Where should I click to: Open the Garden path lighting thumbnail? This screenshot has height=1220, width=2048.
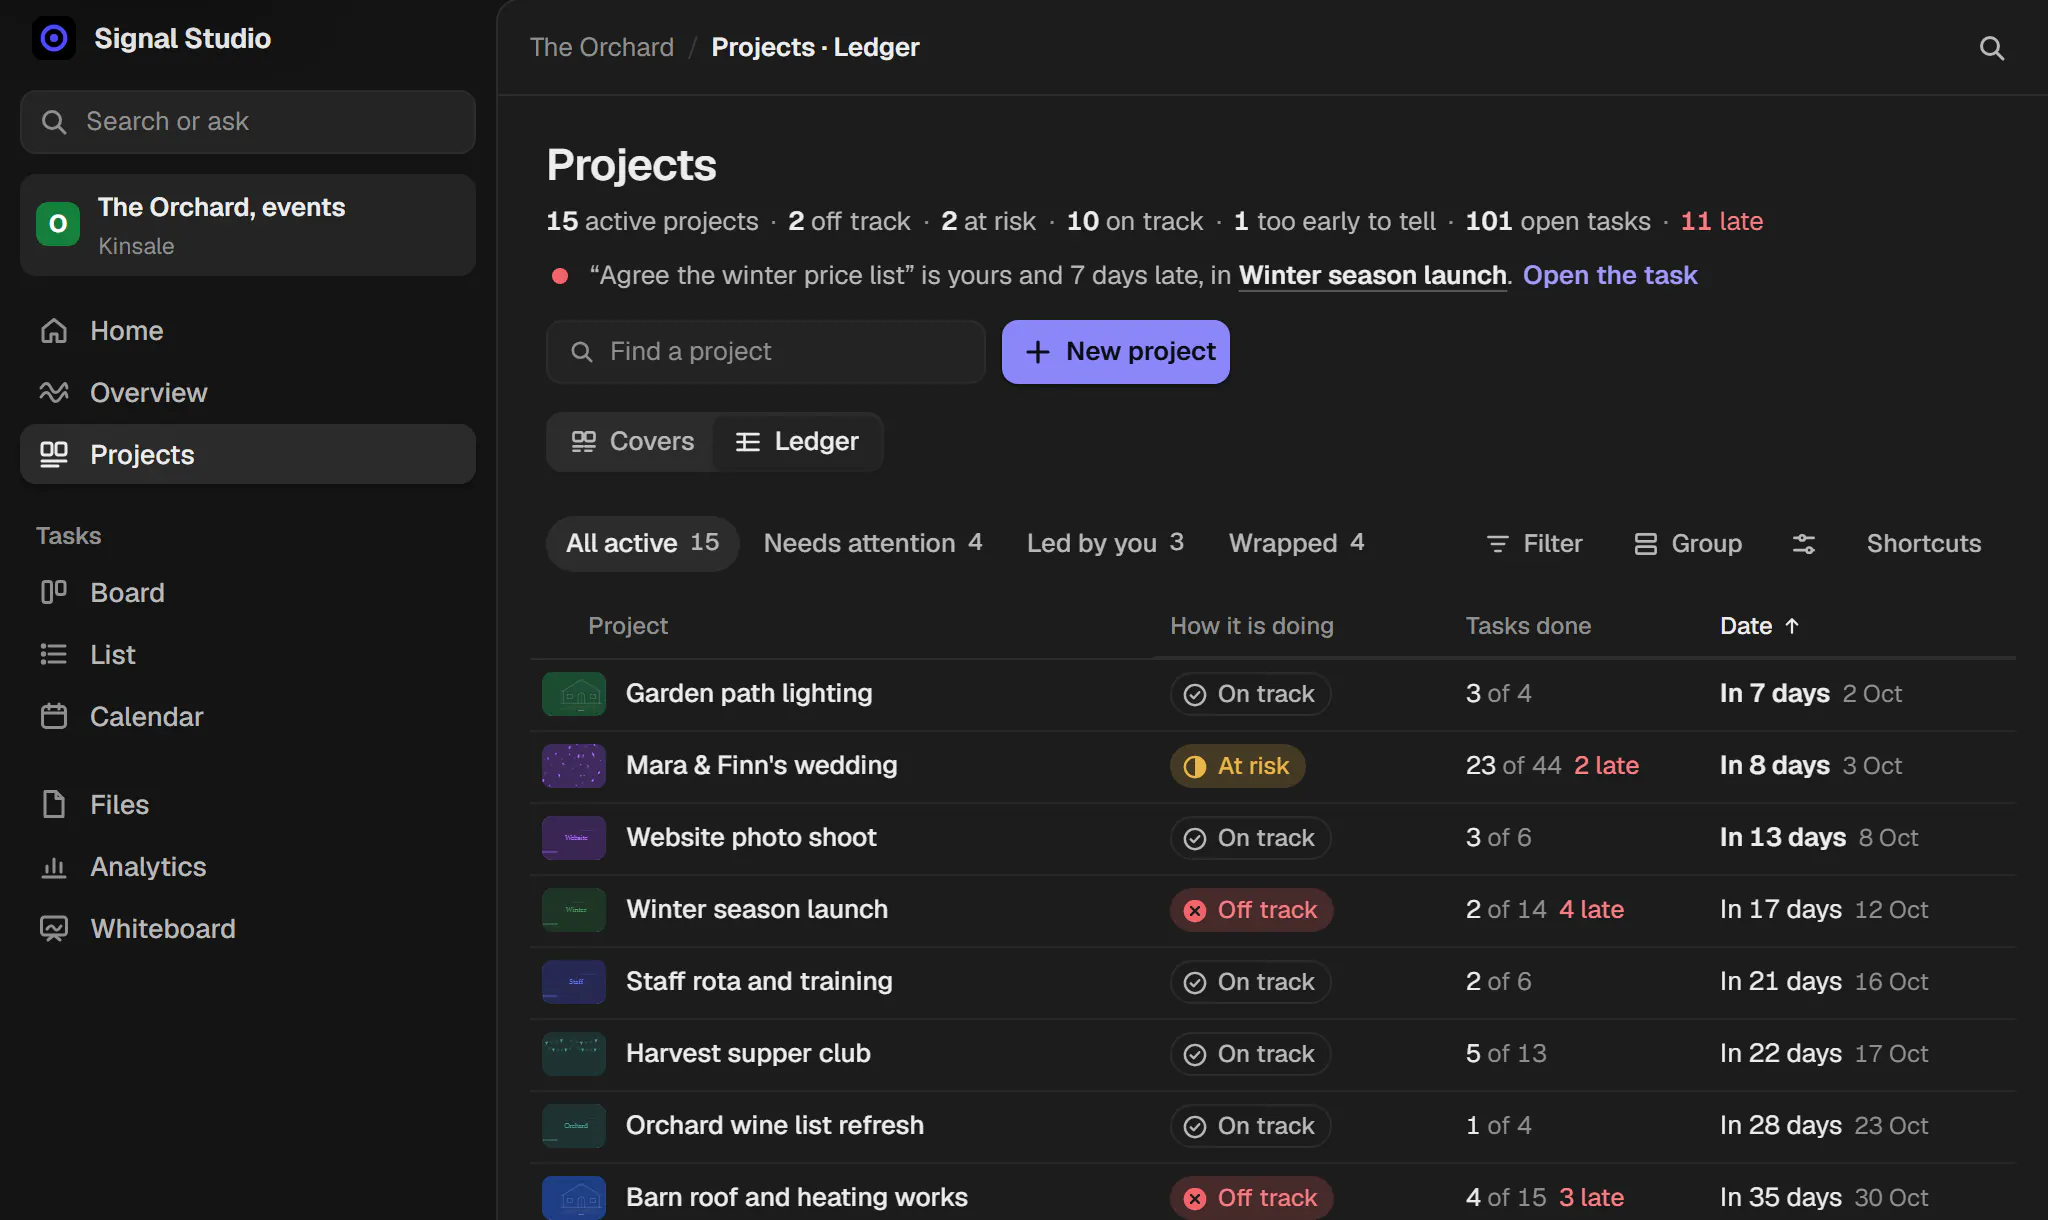[574, 694]
